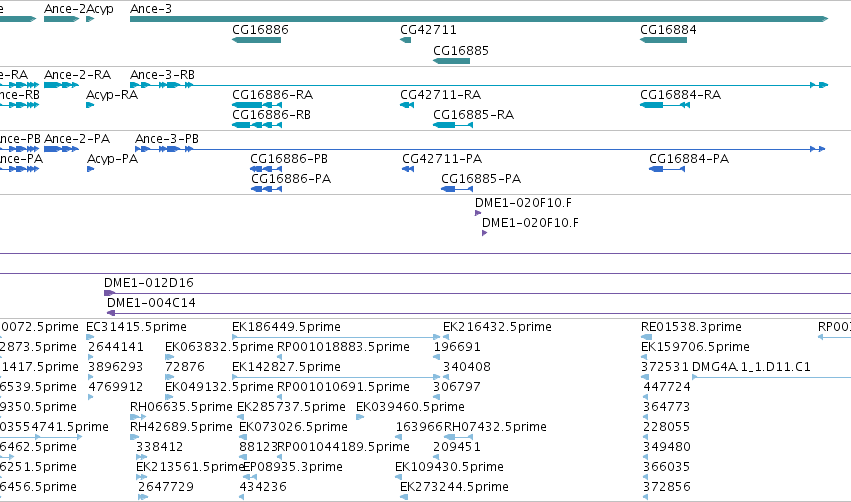Click the DMG4A.1_1.D11.C1 feature label

click(751, 367)
